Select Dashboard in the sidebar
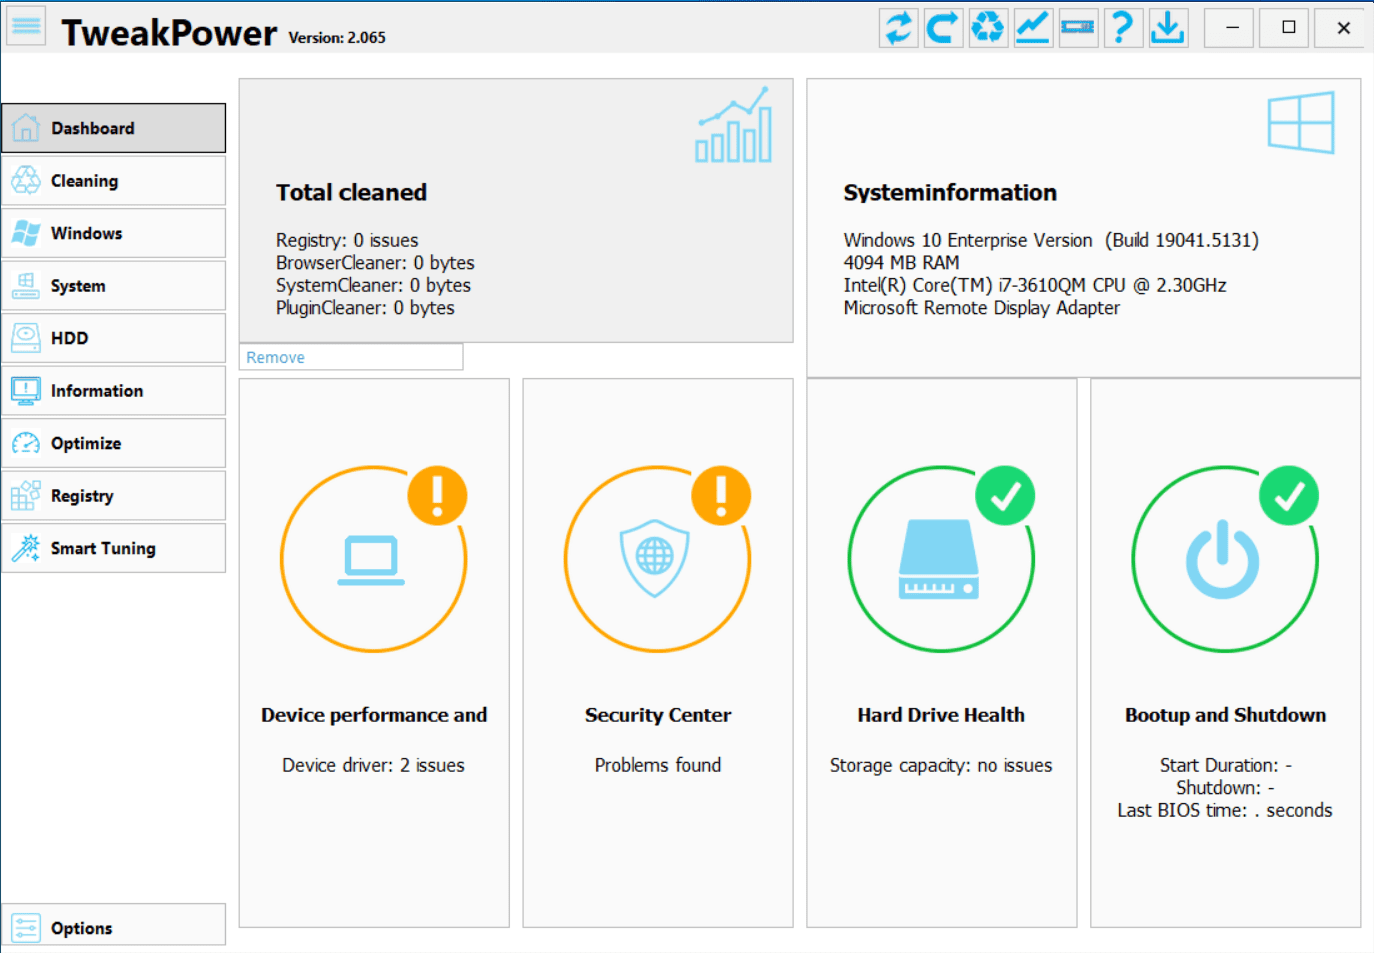Image resolution: width=1374 pixels, height=953 pixels. click(x=114, y=128)
